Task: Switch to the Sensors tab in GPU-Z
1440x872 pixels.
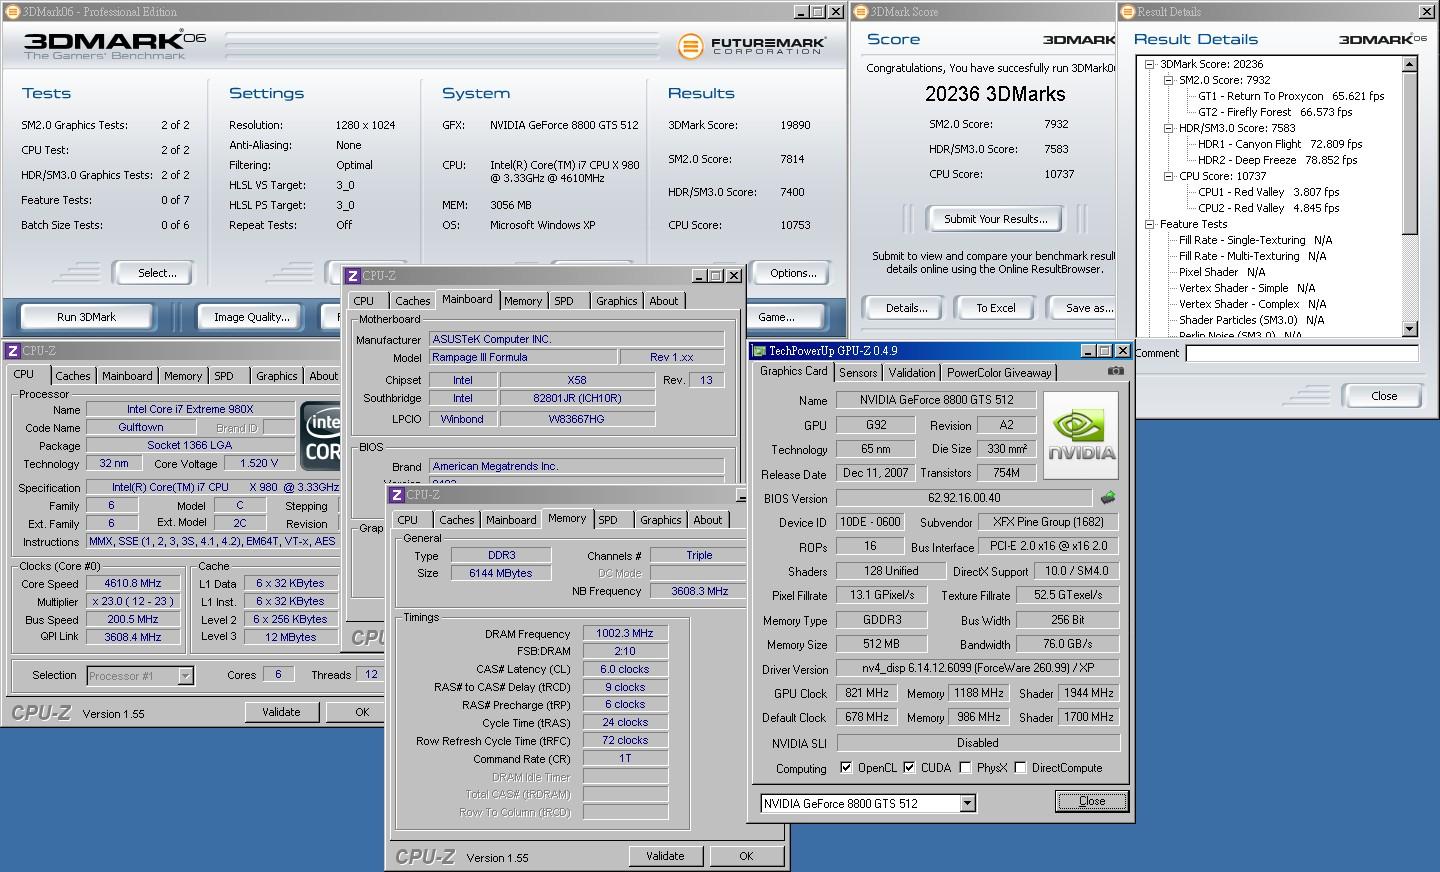Action: pyautogui.click(x=858, y=372)
